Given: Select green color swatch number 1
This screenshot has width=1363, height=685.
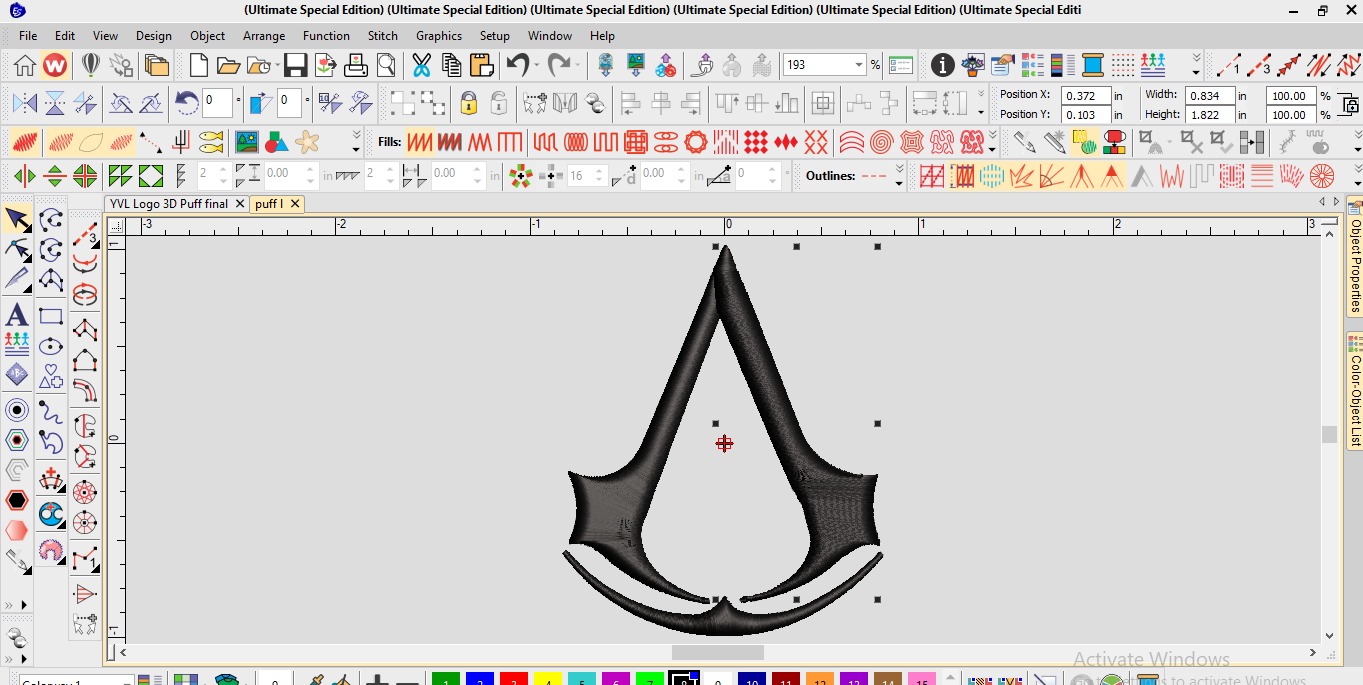Looking at the screenshot, I should pyautogui.click(x=446, y=680).
